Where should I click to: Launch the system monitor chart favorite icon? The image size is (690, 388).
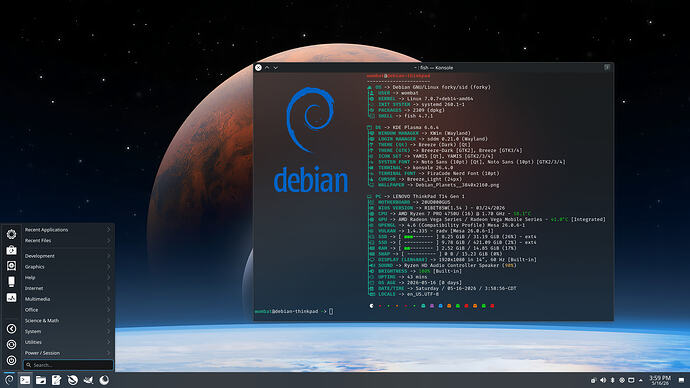coord(11,297)
